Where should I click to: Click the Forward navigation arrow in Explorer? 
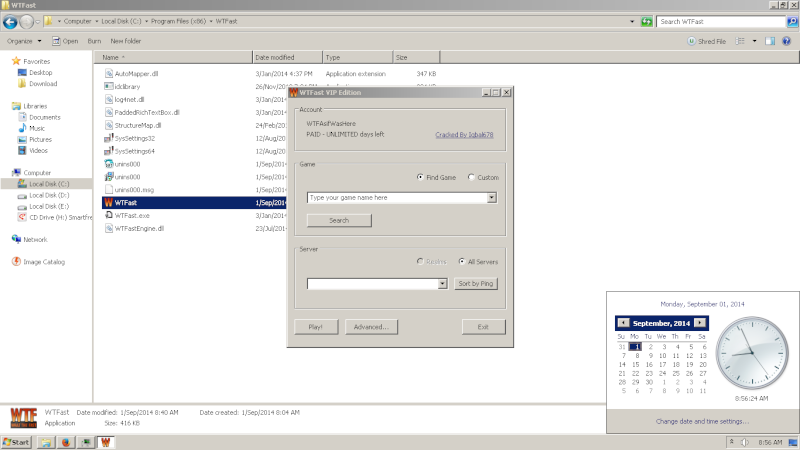point(27,21)
